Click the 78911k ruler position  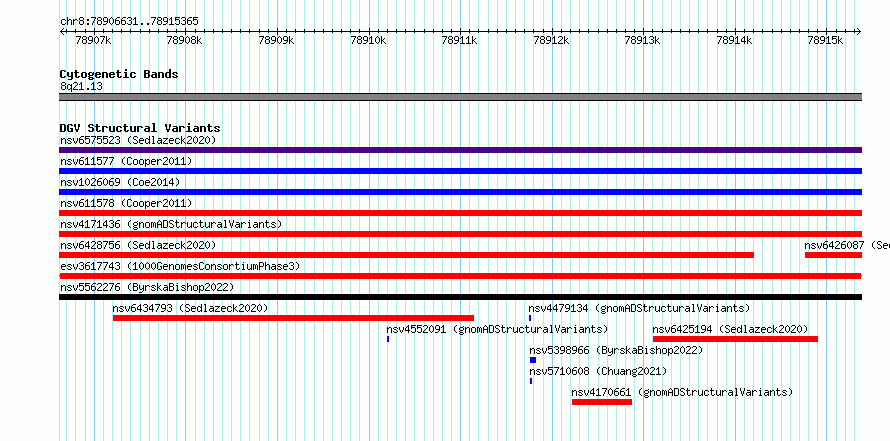460,41
